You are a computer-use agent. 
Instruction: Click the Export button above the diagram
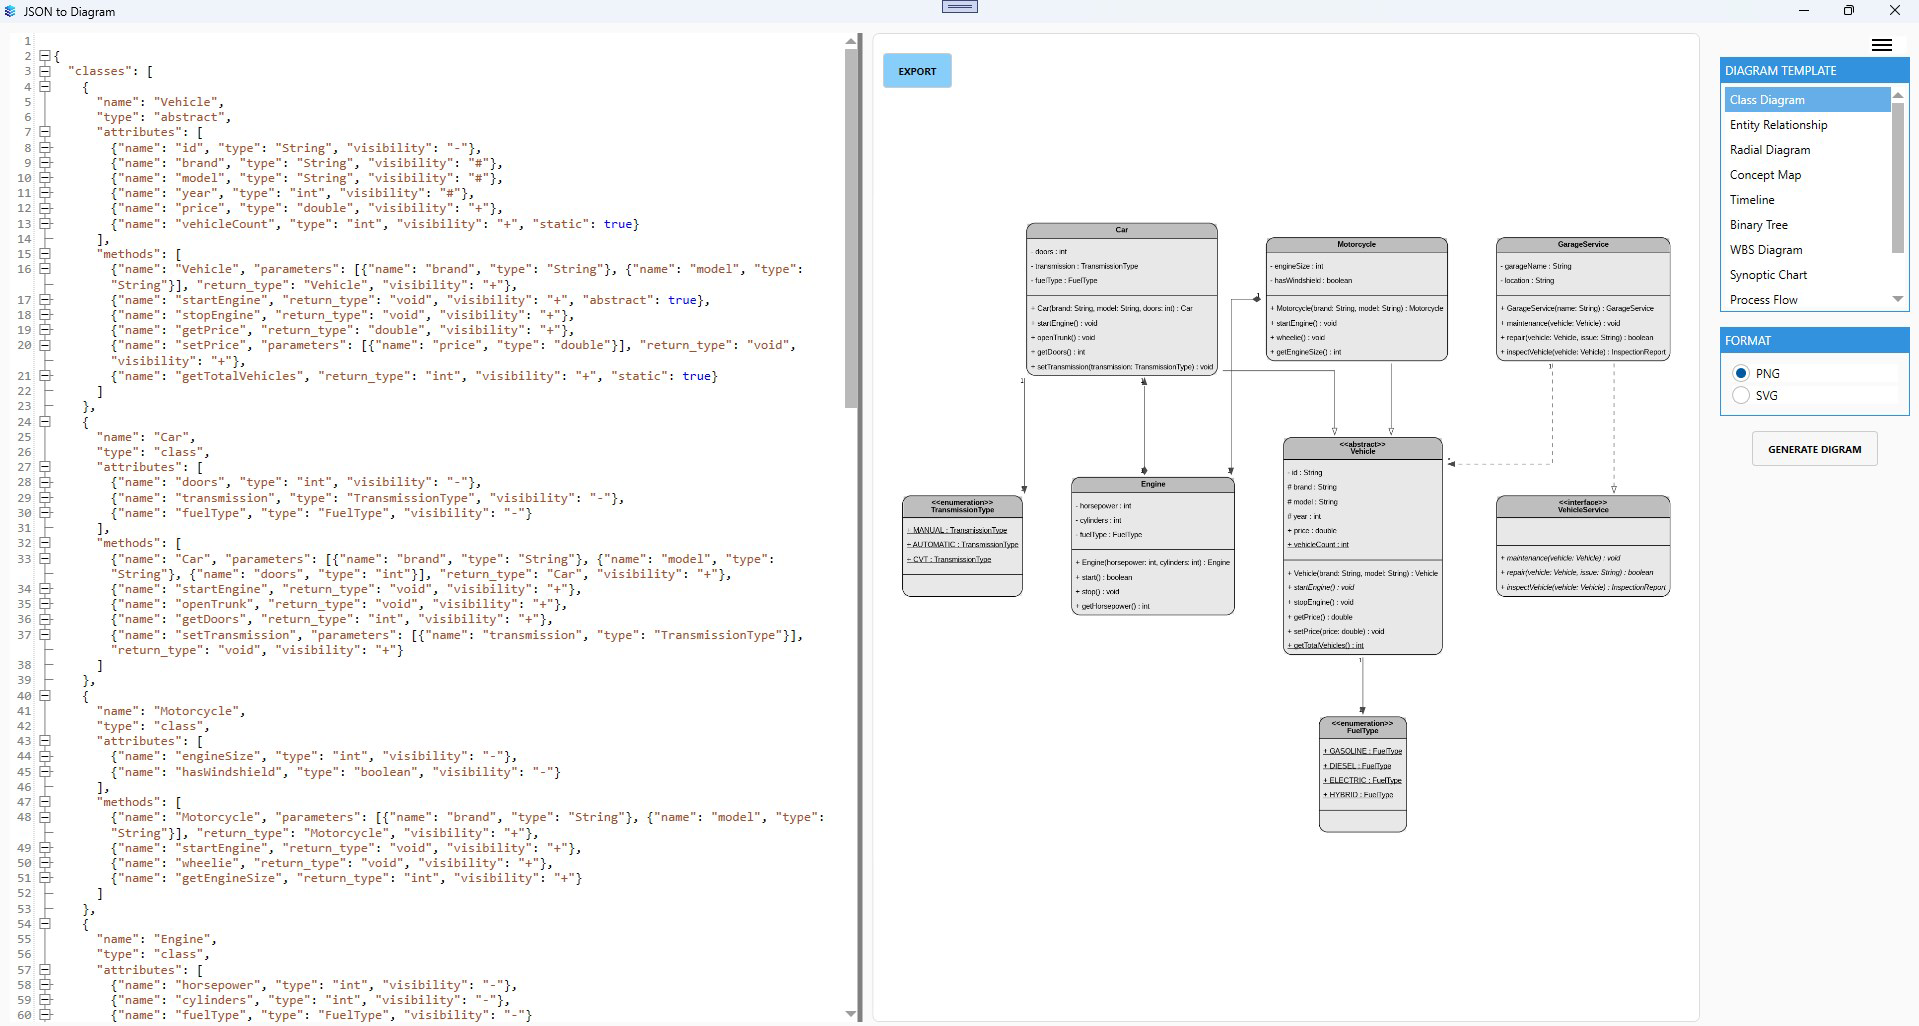(916, 70)
